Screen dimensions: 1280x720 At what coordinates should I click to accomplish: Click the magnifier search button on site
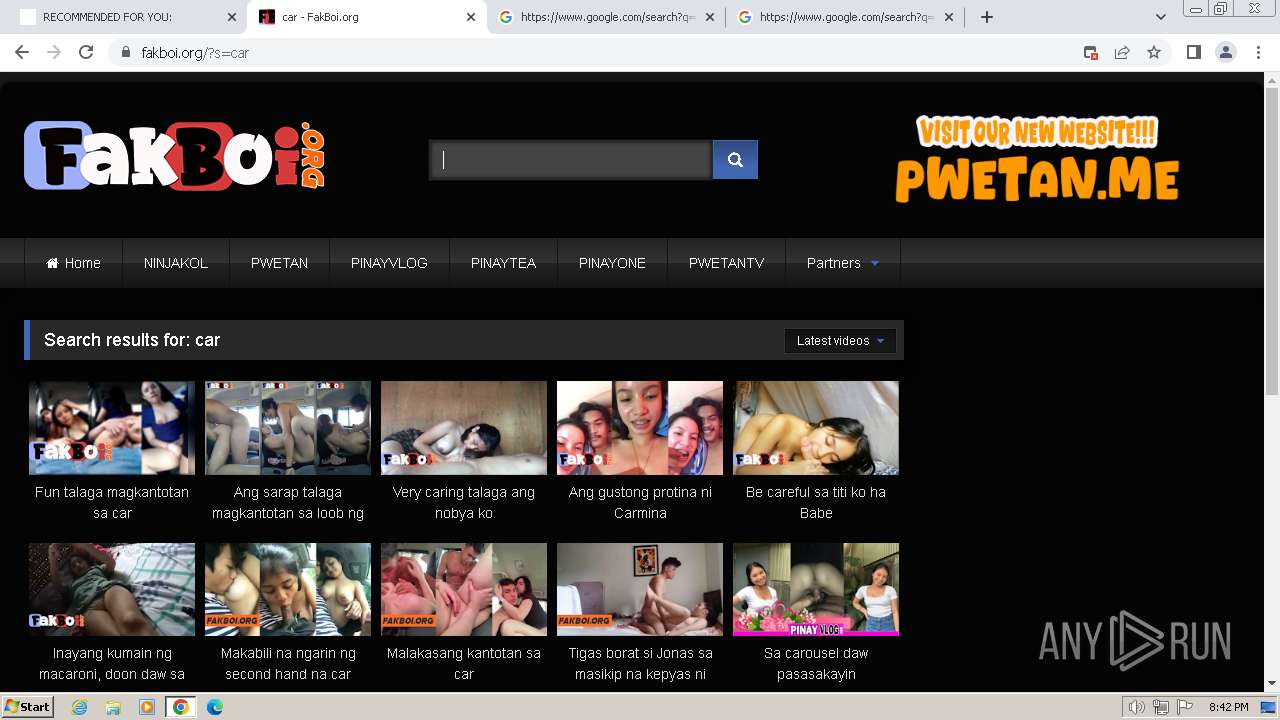pyautogui.click(x=735, y=160)
